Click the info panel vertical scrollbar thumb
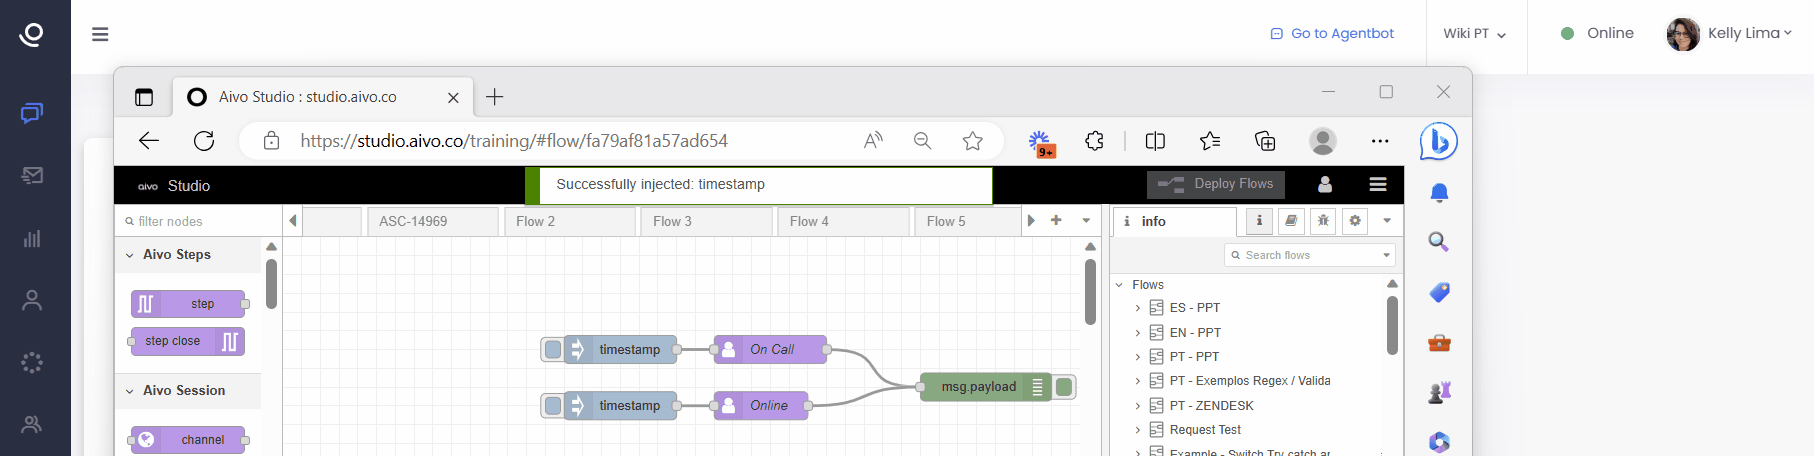 point(1392,325)
